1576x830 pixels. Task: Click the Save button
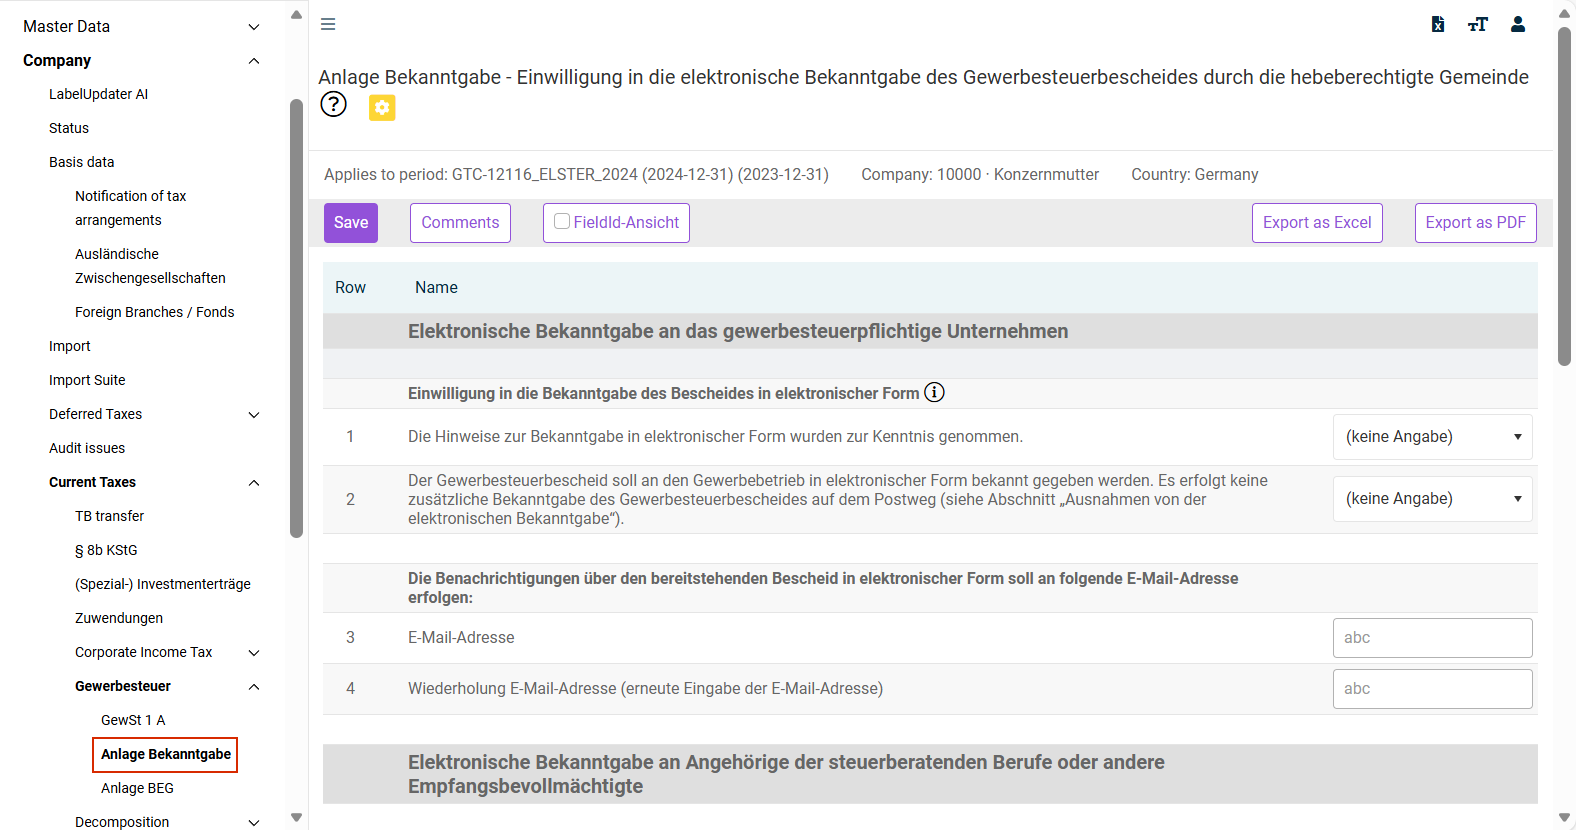(x=351, y=223)
